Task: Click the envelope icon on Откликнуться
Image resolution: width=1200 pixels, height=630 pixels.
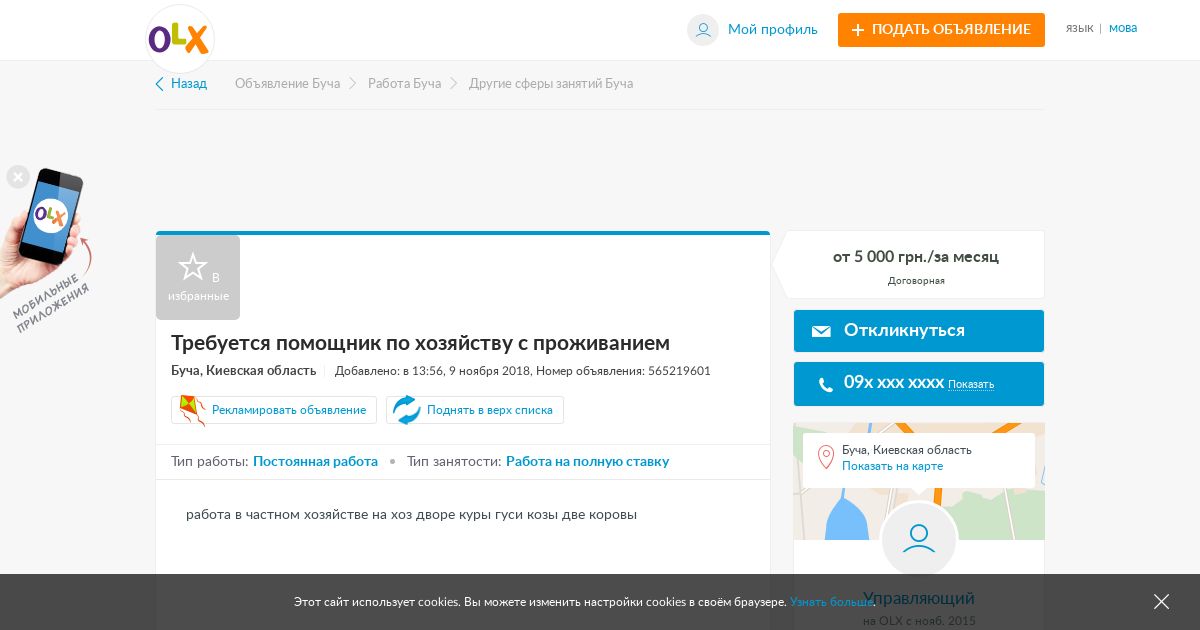Action: (x=821, y=331)
